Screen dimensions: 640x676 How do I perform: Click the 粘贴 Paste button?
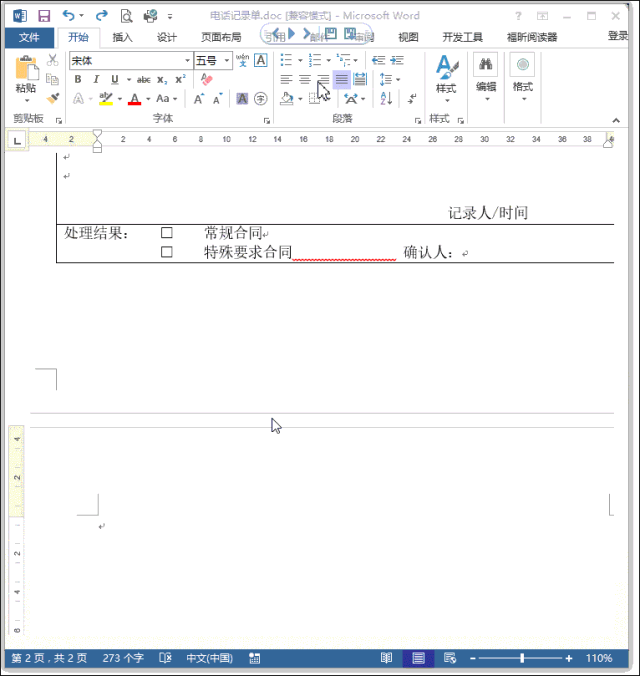pyautogui.click(x=26, y=75)
